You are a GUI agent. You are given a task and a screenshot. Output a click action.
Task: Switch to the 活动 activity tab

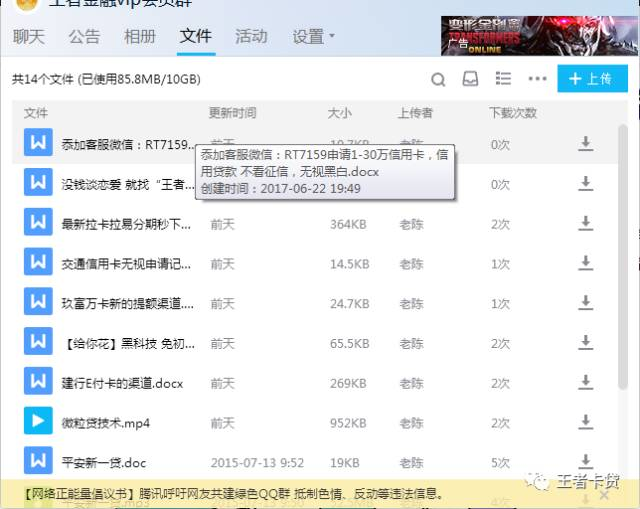coord(251,37)
